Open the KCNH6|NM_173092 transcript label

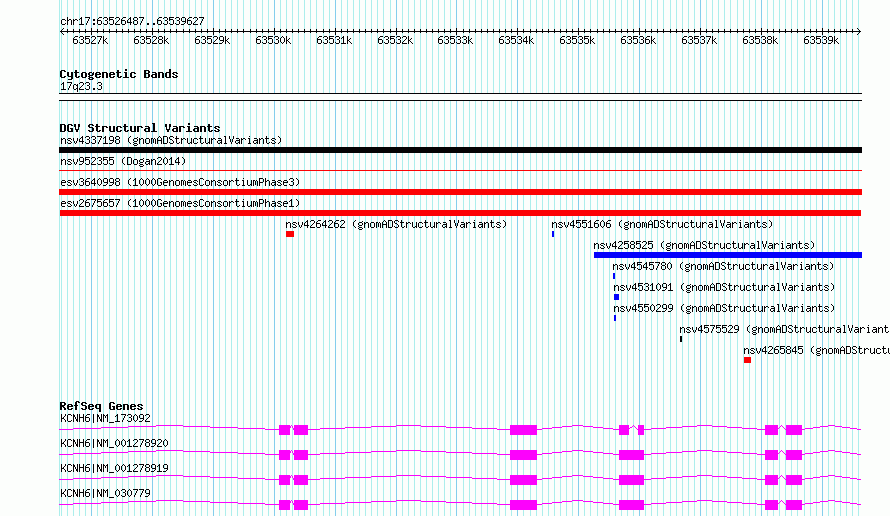pos(105,418)
